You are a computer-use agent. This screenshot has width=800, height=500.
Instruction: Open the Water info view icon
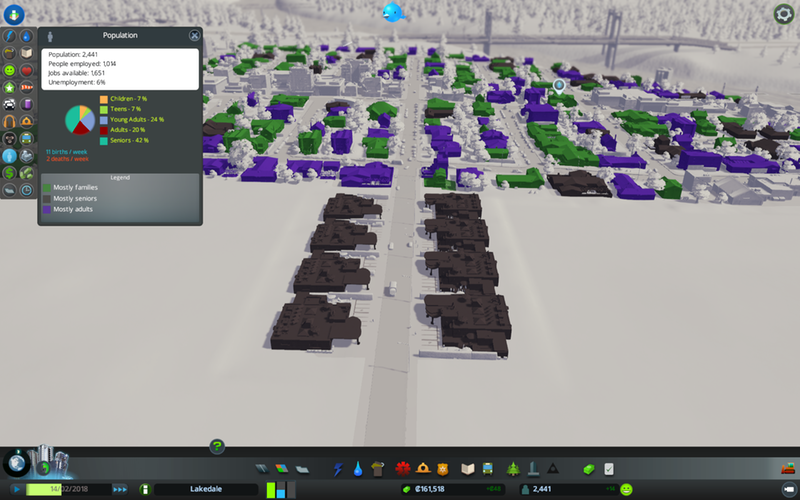click(26, 36)
